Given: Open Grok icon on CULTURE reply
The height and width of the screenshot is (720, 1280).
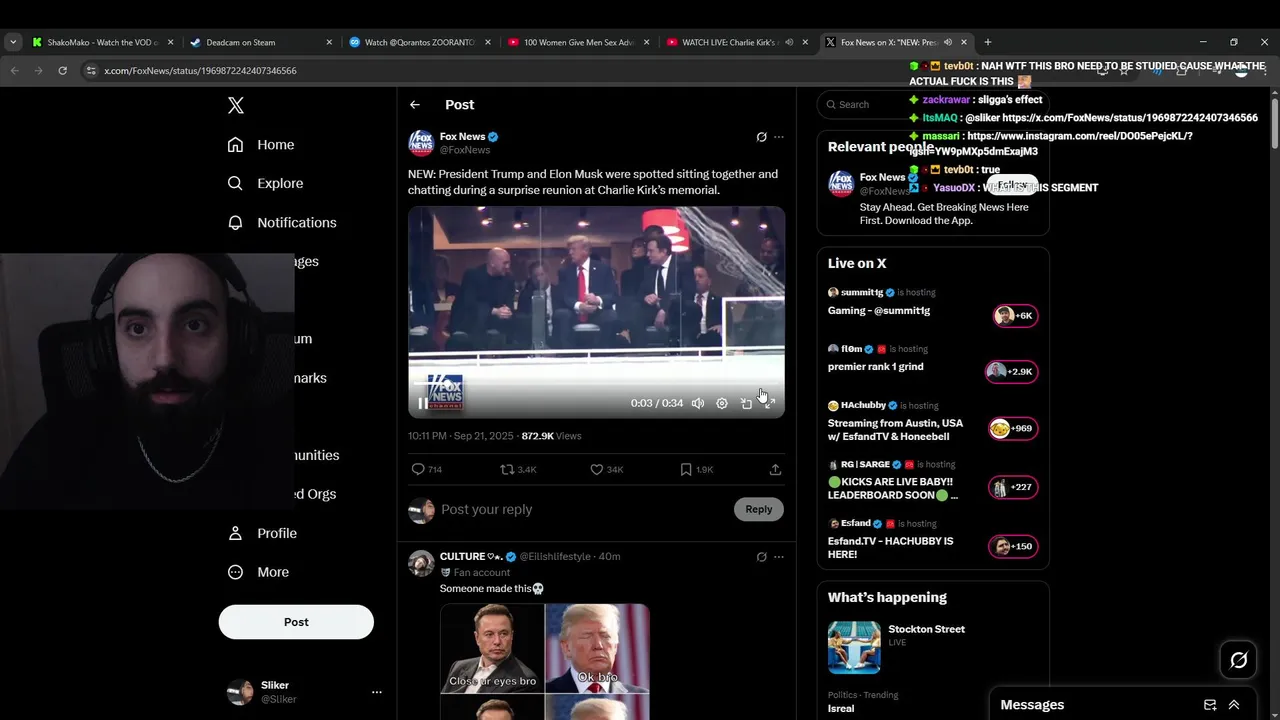Looking at the screenshot, I should (x=761, y=556).
